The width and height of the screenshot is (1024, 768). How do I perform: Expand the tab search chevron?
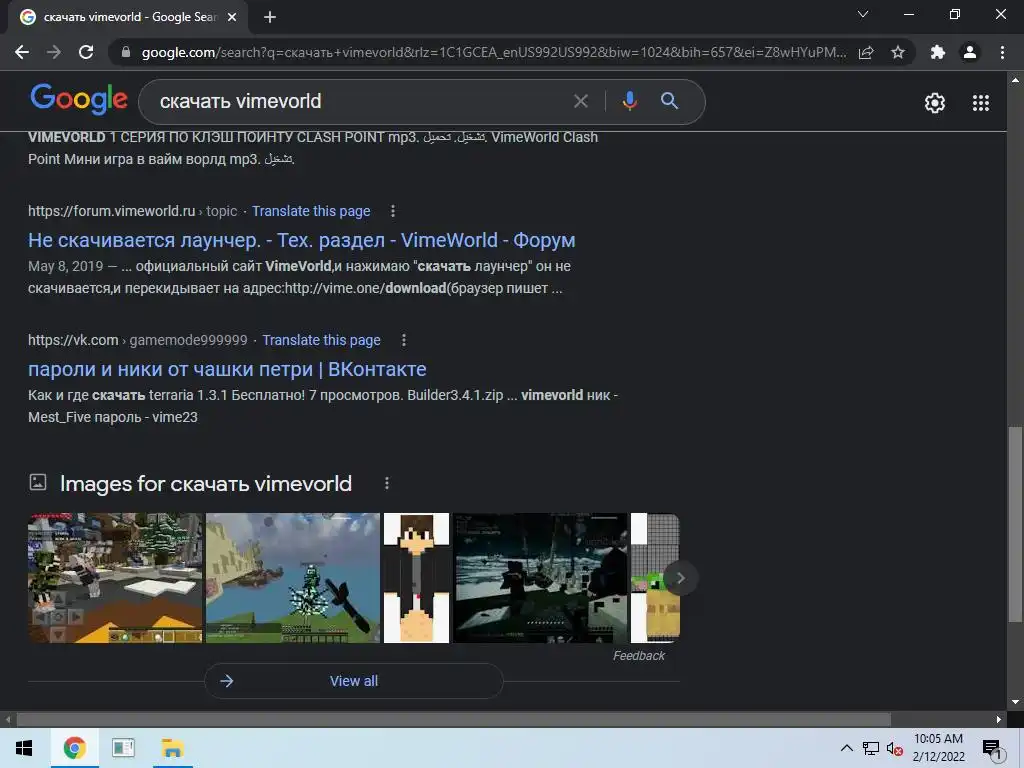click(x=863, y=14)
